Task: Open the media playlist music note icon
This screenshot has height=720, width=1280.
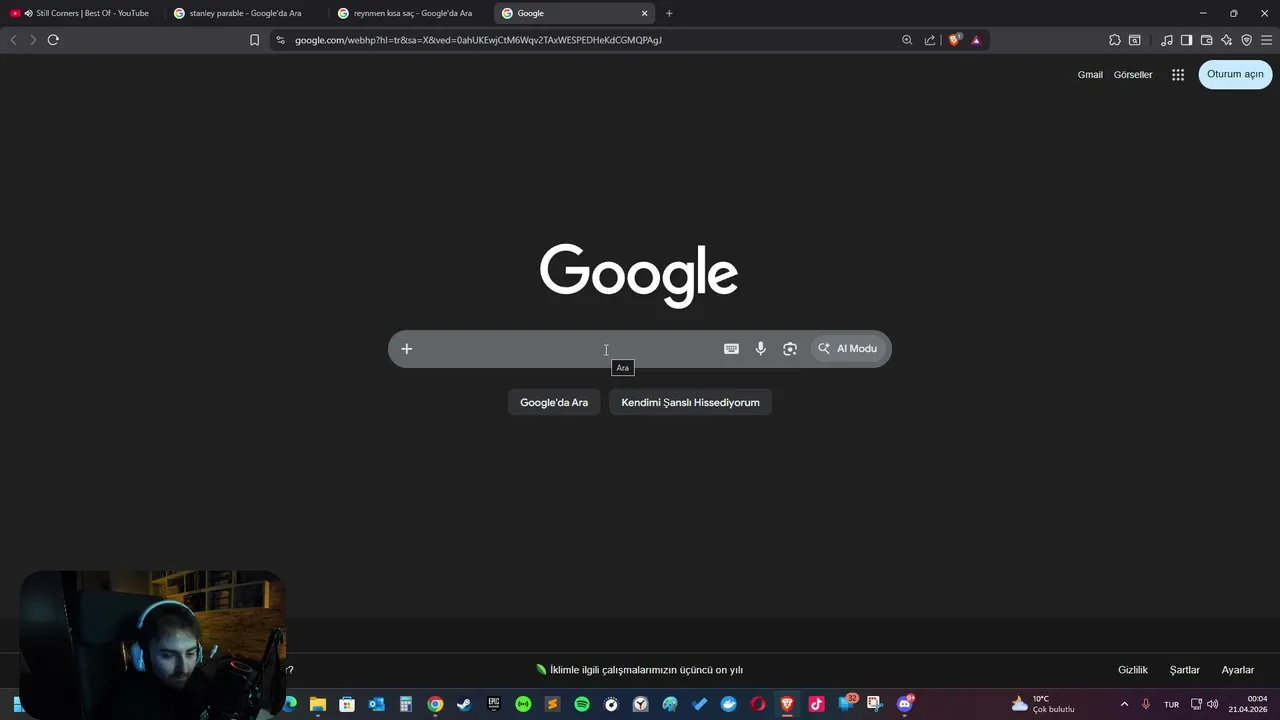Action: point(1167,40)
